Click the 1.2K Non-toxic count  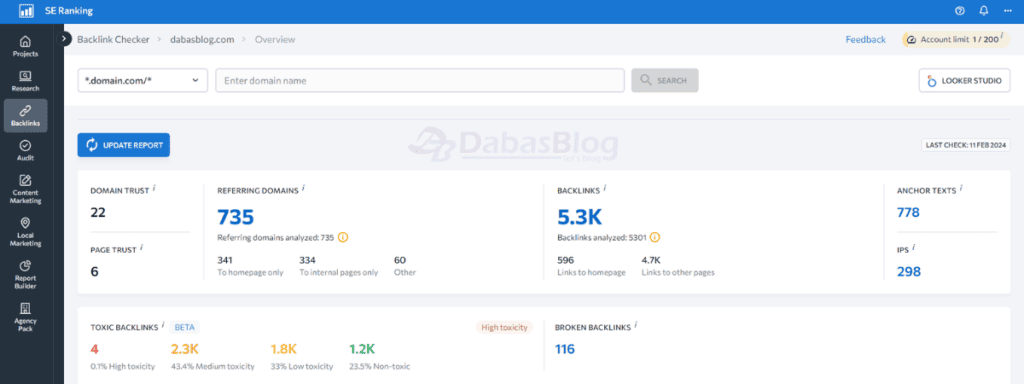tap(362, 349)
